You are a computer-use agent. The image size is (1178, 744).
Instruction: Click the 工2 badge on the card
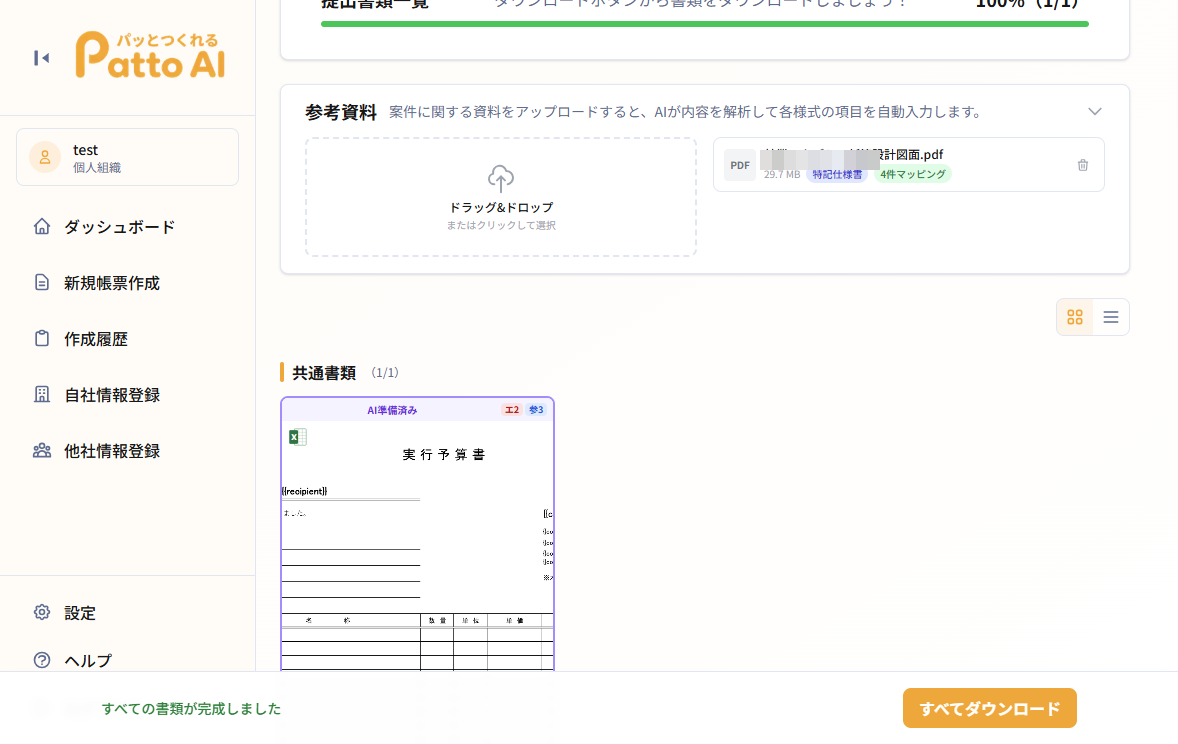point(512,410)
